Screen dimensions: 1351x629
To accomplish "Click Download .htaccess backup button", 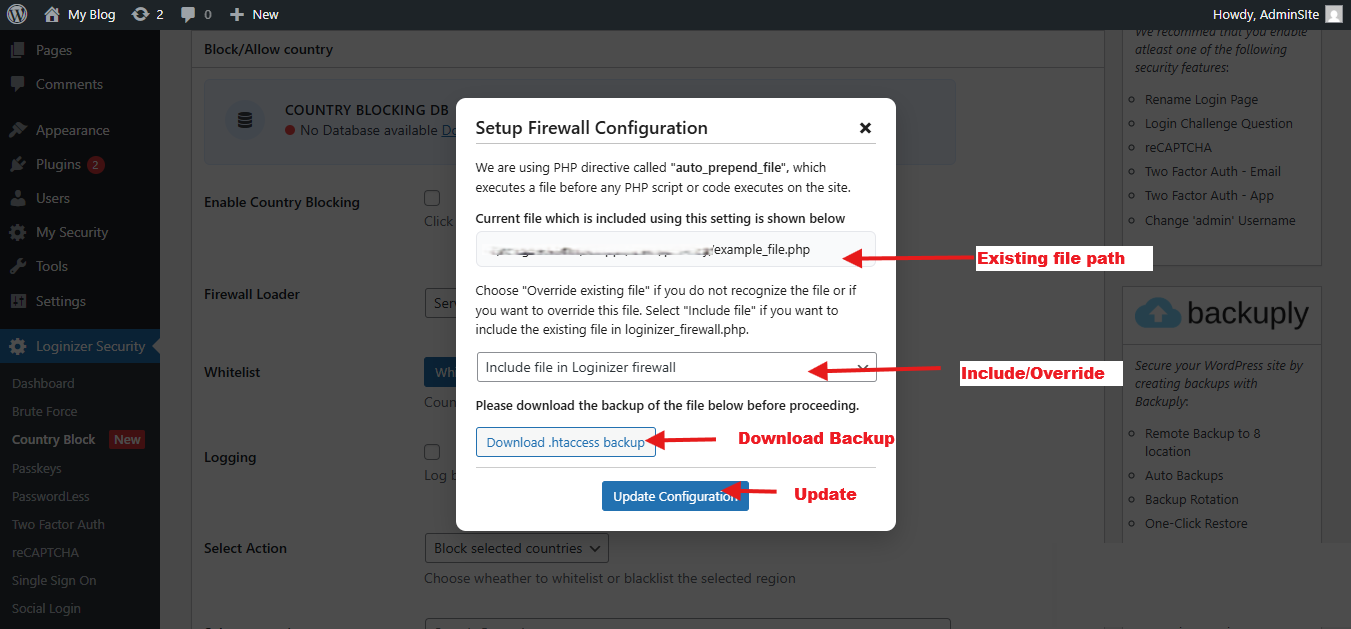I will 565,442.
